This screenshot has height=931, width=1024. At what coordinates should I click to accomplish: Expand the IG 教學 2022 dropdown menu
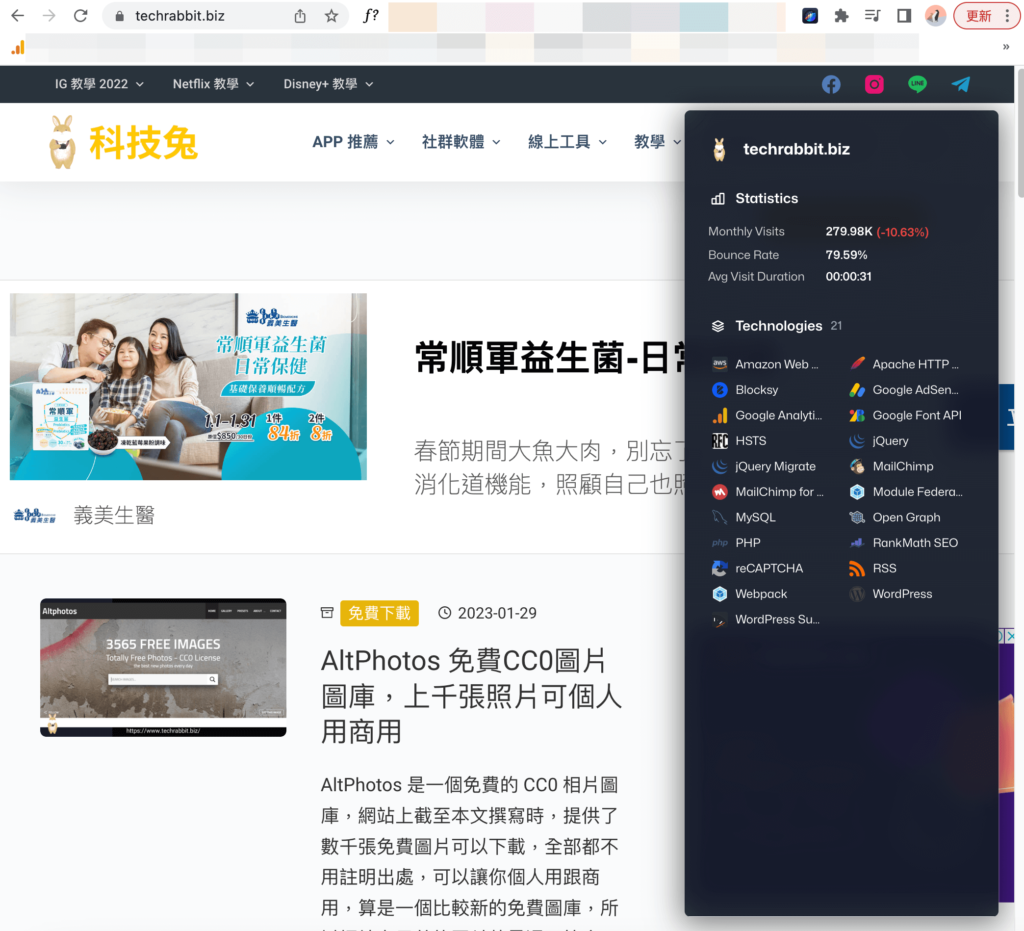tap(99, 84)
